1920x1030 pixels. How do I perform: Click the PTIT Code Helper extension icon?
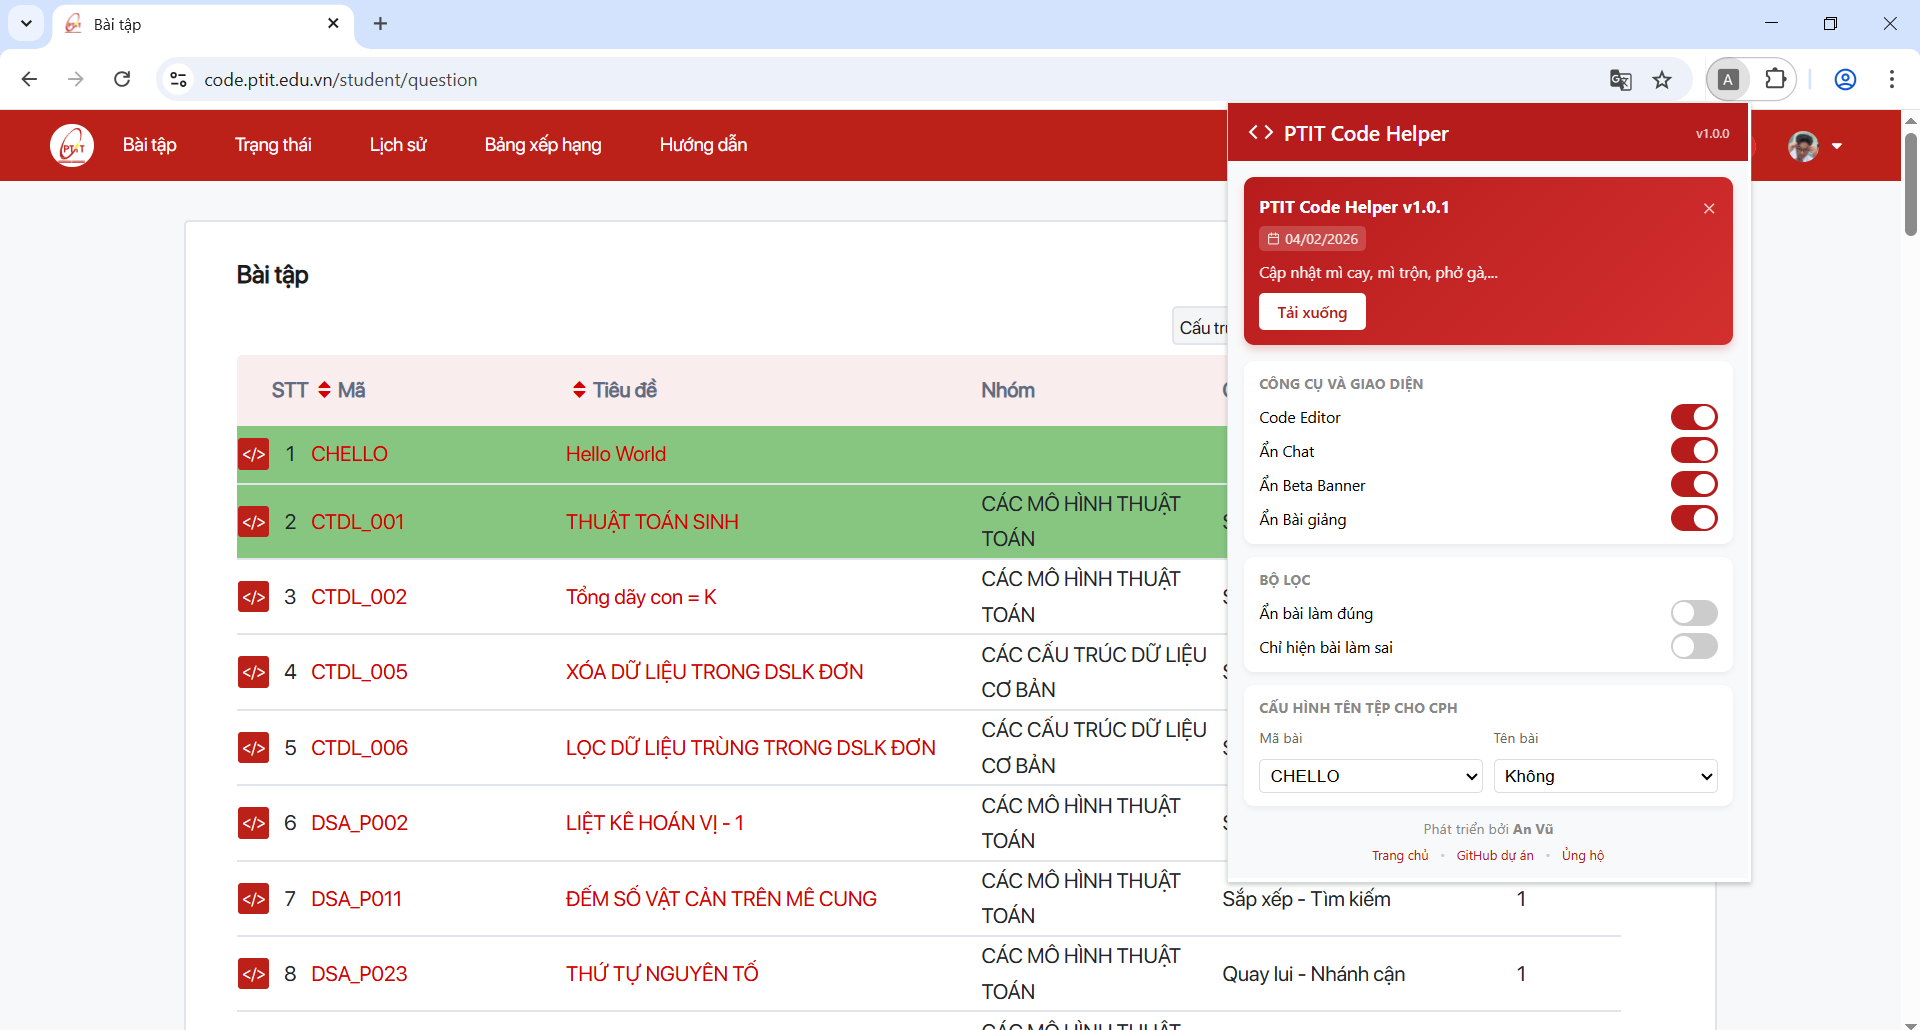pyautogui.click(x=1728, y=80)
